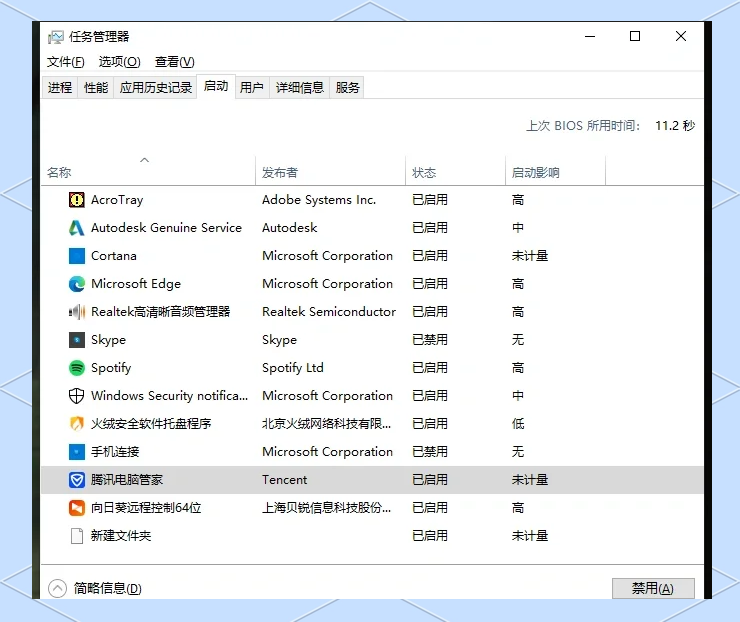
Task: Click the Skype startup item icon
Action: tap(77, 340)
